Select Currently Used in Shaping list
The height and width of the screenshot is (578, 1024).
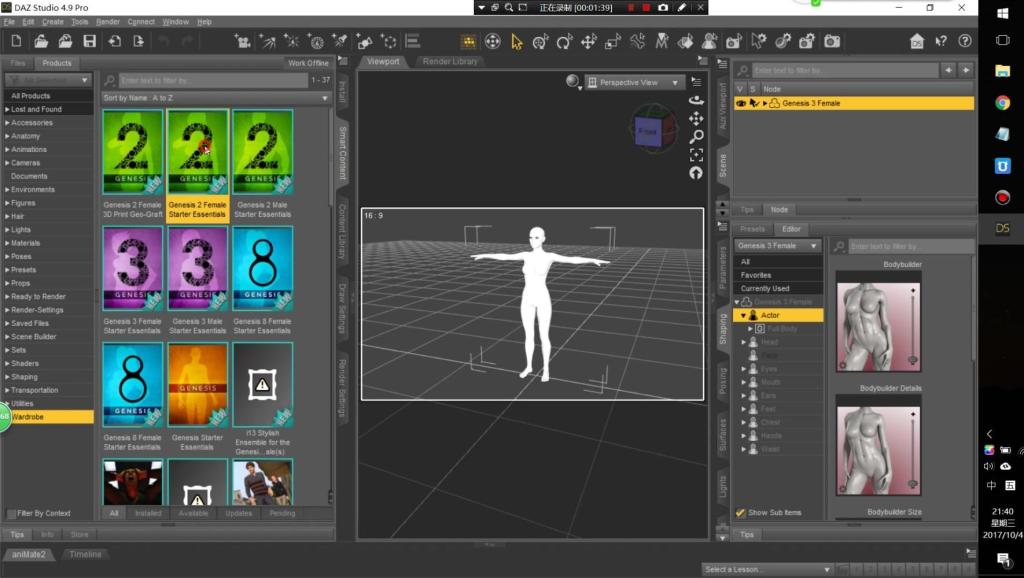(777, 289)
